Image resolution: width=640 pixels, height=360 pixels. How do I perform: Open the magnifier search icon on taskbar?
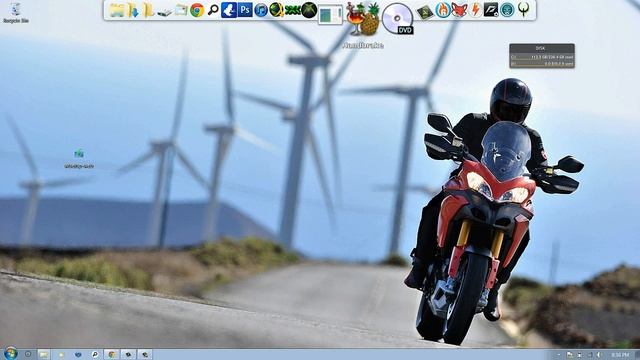[95, 354]
